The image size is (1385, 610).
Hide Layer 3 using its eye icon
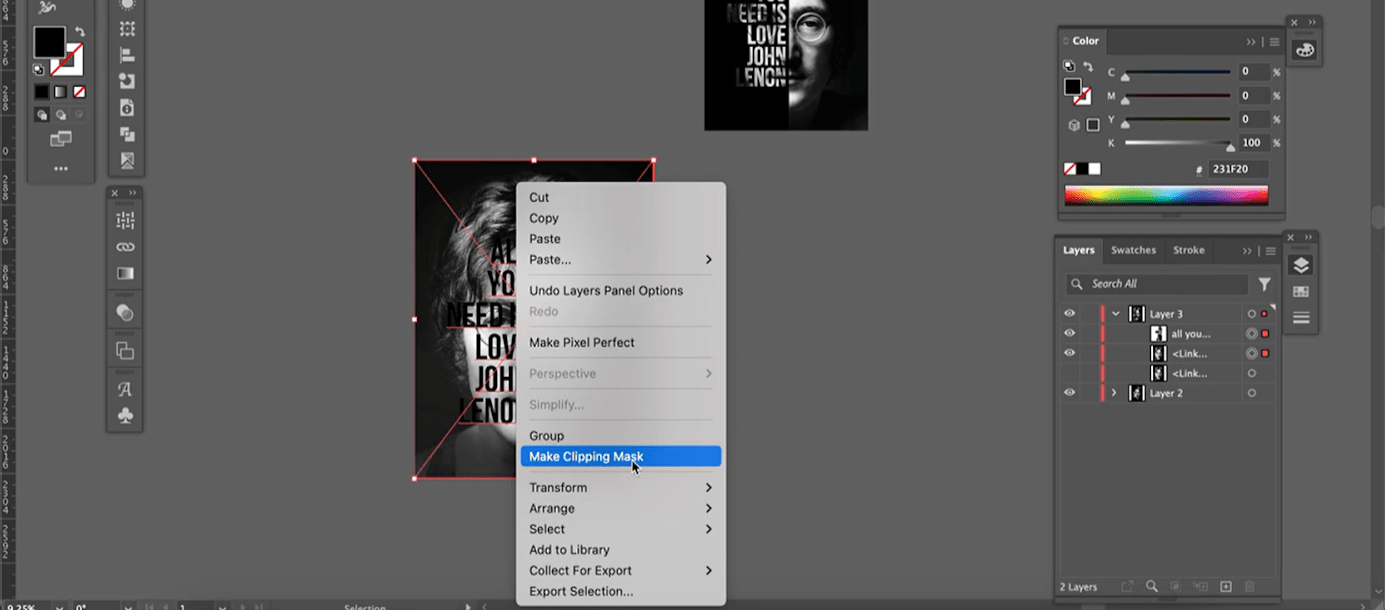tap(1069, 314)
